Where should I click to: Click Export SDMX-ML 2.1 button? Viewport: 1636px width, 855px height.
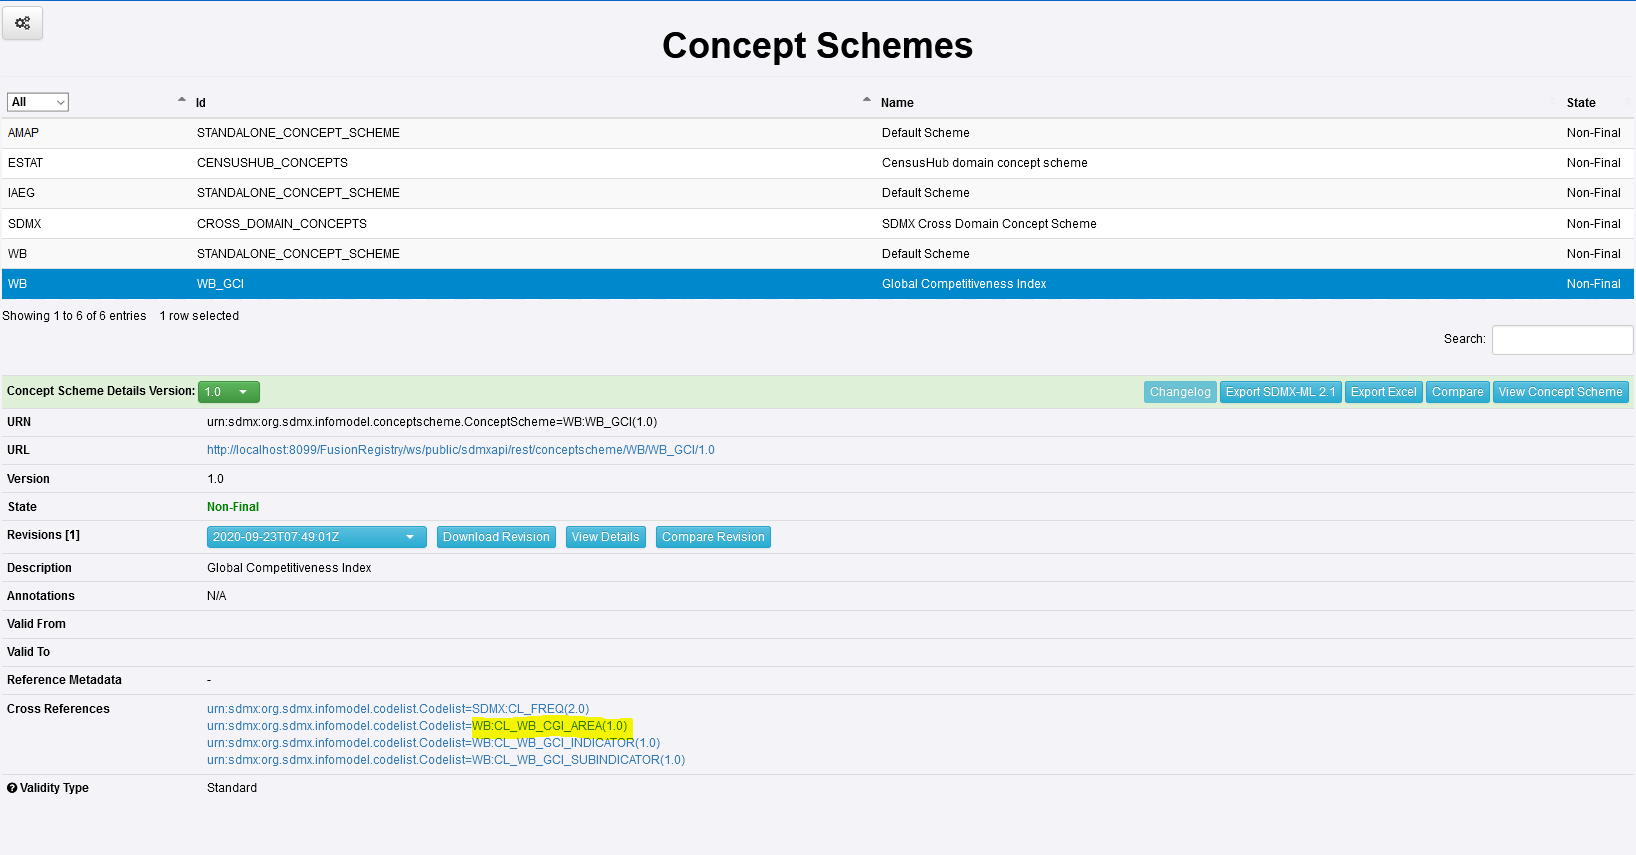[x=1280, y=392]
